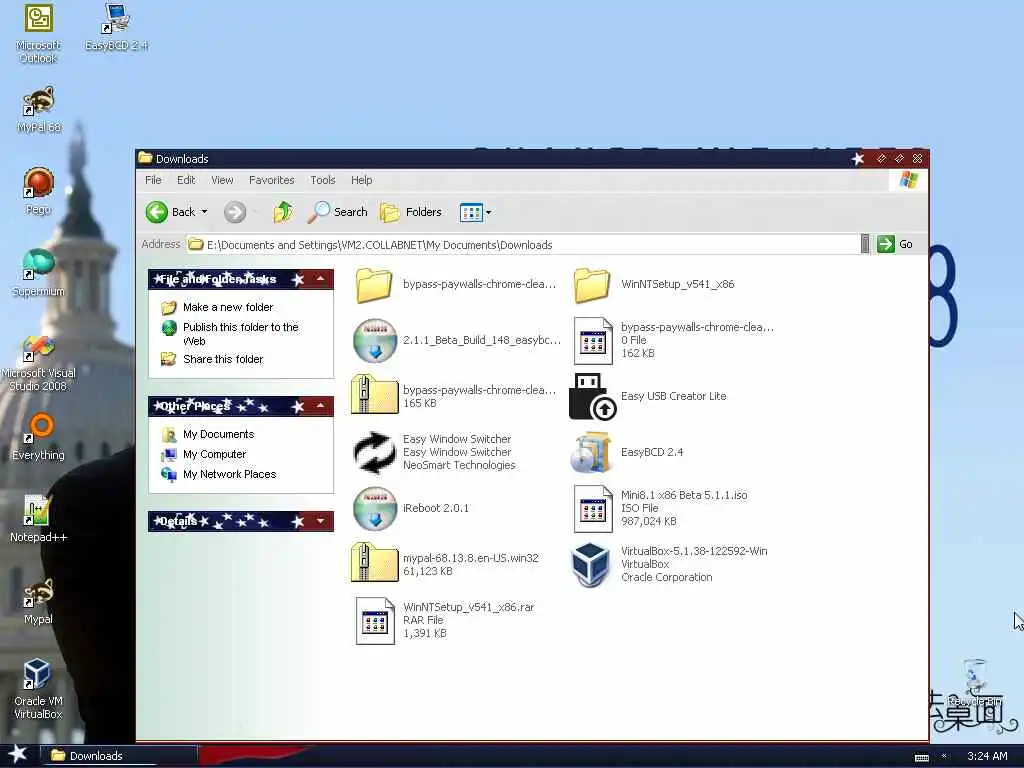Go to My Documents link
The width and height of the screenshot is (1024, 768).
[x=218, y=434]
